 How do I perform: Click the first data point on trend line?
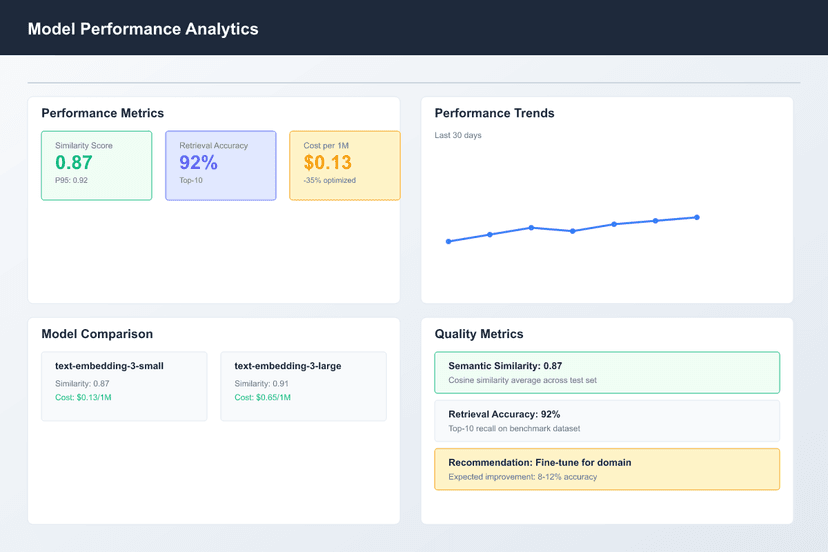click(x=449, y=241)
